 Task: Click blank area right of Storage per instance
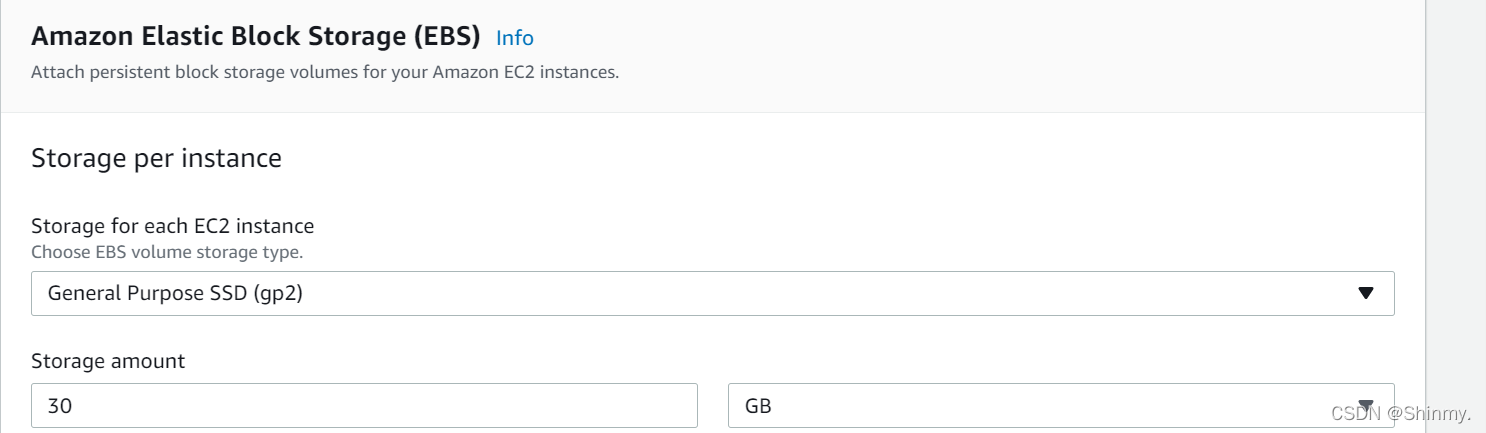click(x=800, y=158)
